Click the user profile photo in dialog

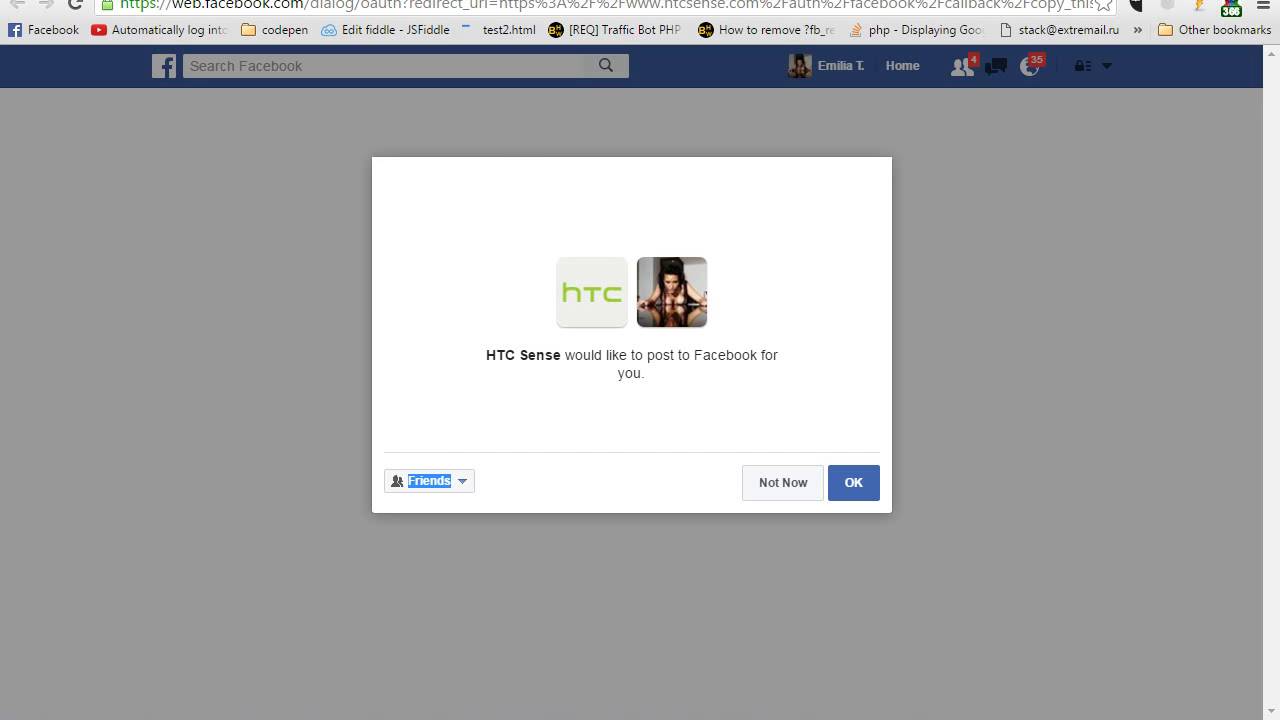[672, 292]
